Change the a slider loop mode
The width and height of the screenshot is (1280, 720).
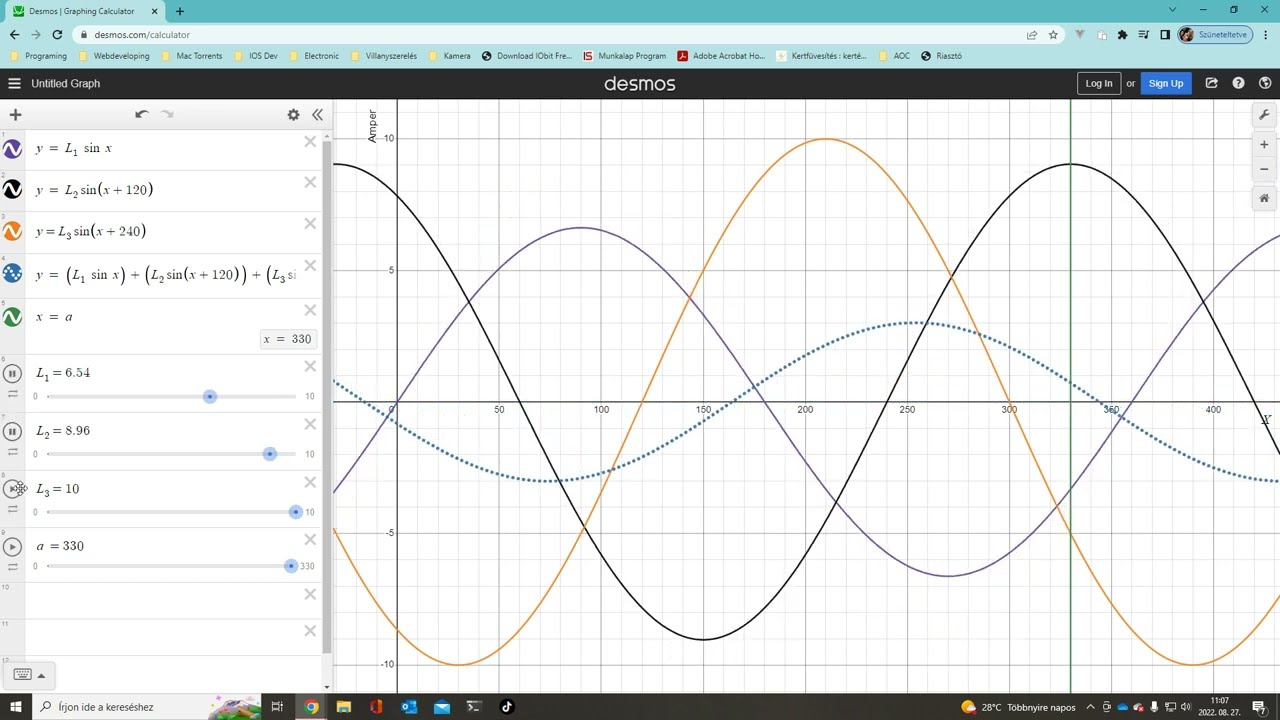(x=13, y=567)
